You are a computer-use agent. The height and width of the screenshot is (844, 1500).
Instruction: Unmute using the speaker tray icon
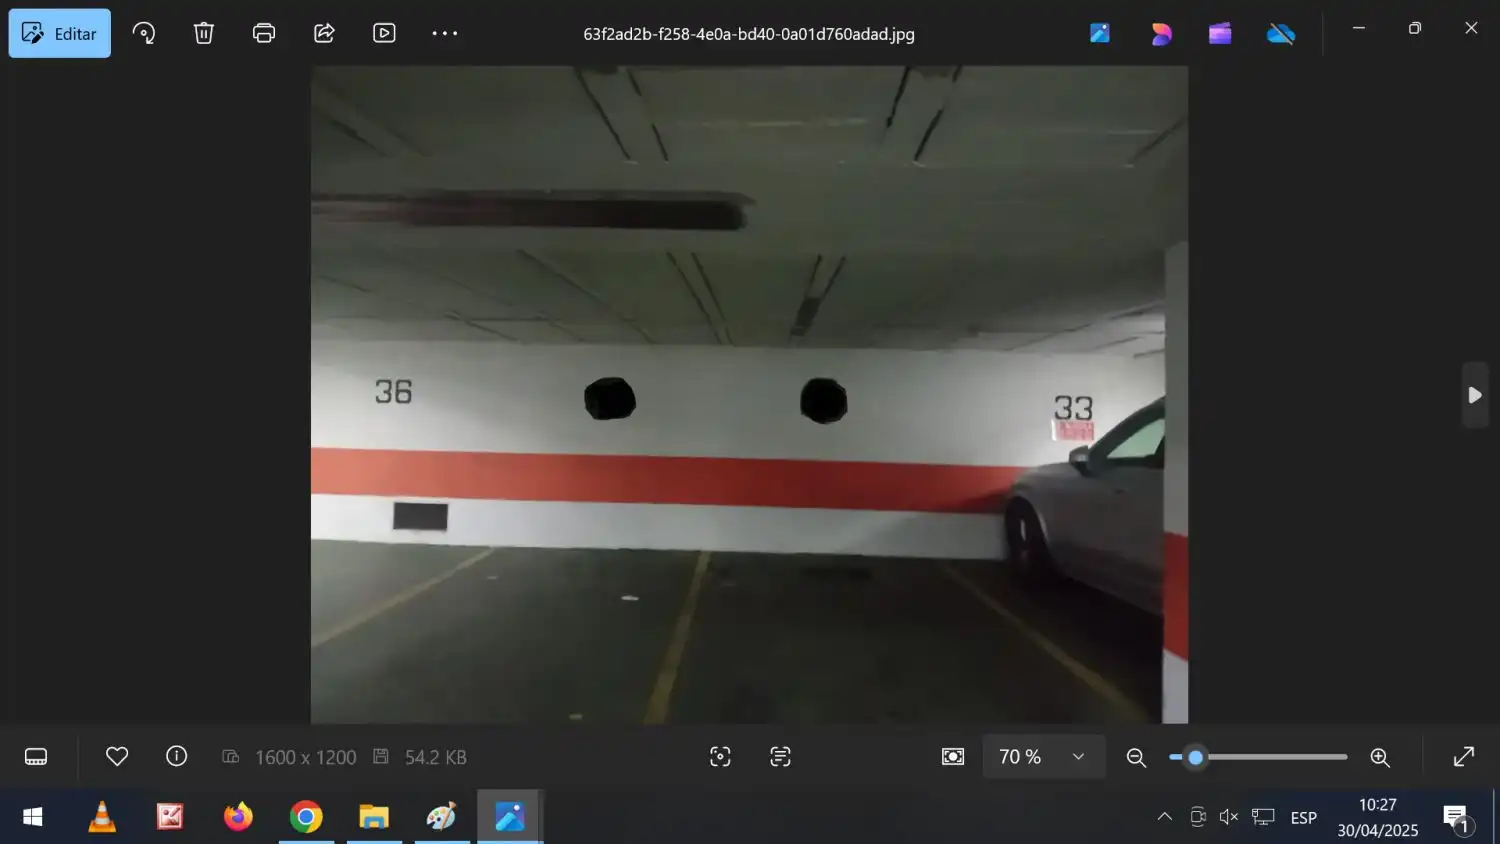(x=1229, y=817)
